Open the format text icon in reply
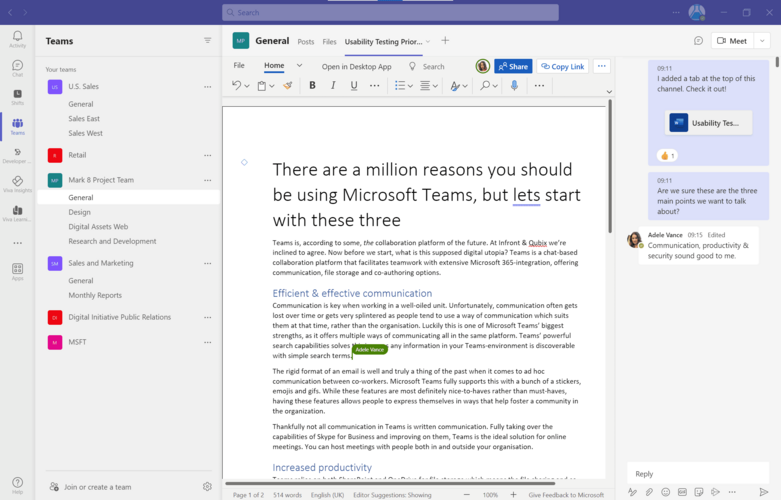 click(633, 492)
